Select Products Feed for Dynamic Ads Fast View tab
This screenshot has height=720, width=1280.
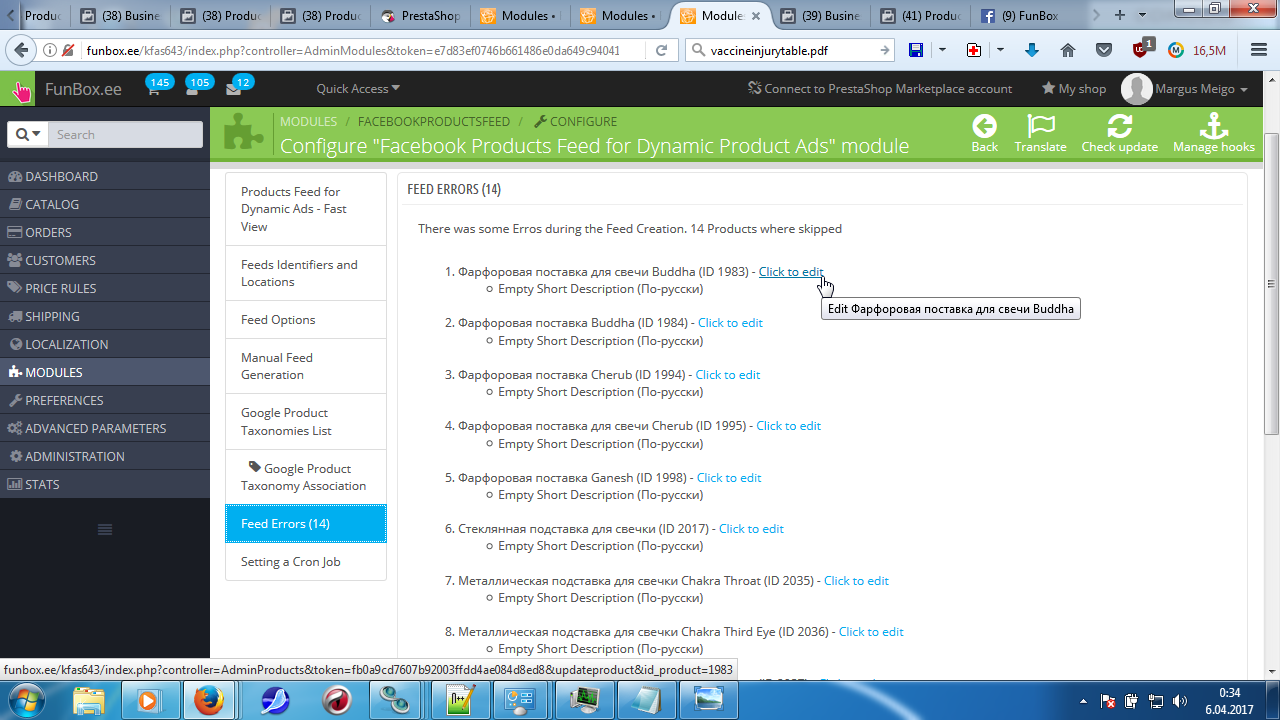(306, 209)
